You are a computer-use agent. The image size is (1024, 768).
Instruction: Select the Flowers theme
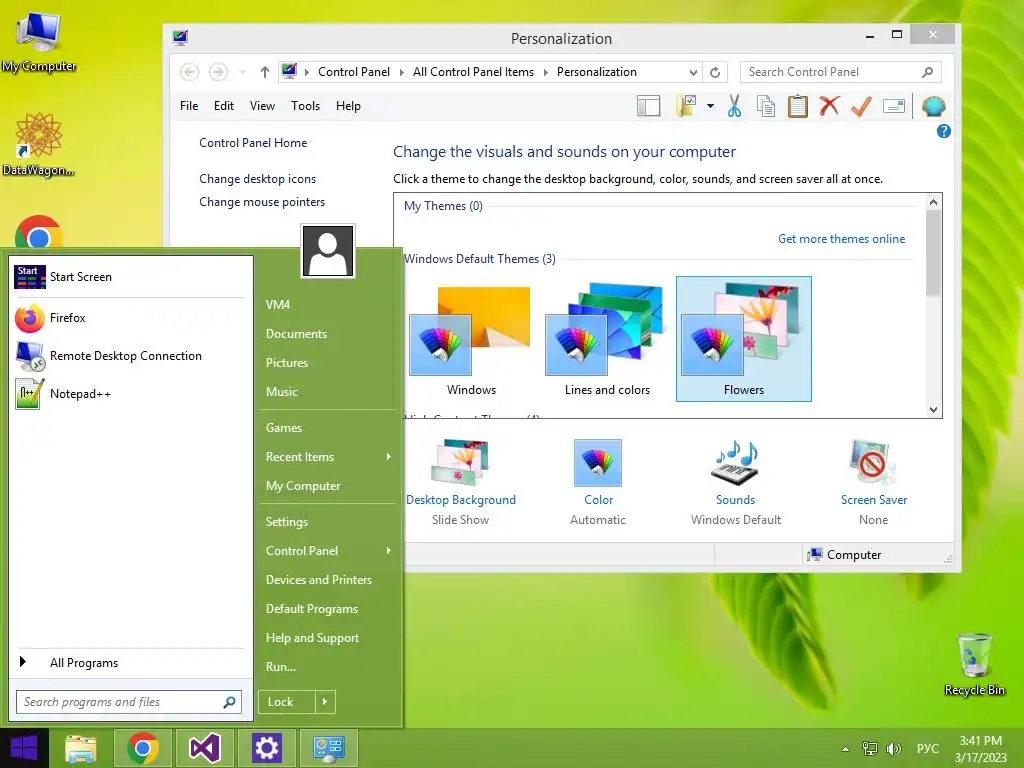743,340
